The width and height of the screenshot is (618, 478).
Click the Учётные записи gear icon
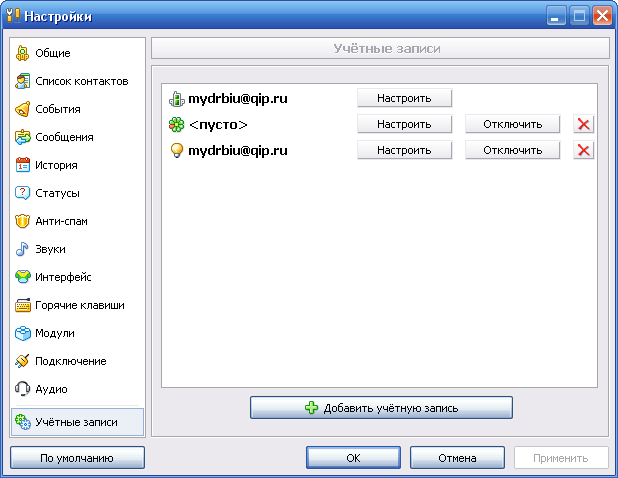(22, 422)
